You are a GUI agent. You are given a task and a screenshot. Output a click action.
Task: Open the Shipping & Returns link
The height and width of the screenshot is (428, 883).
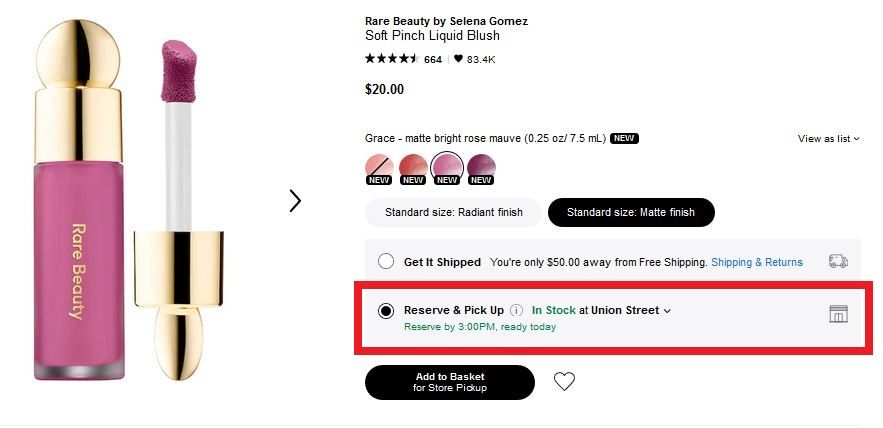point(756,262)
